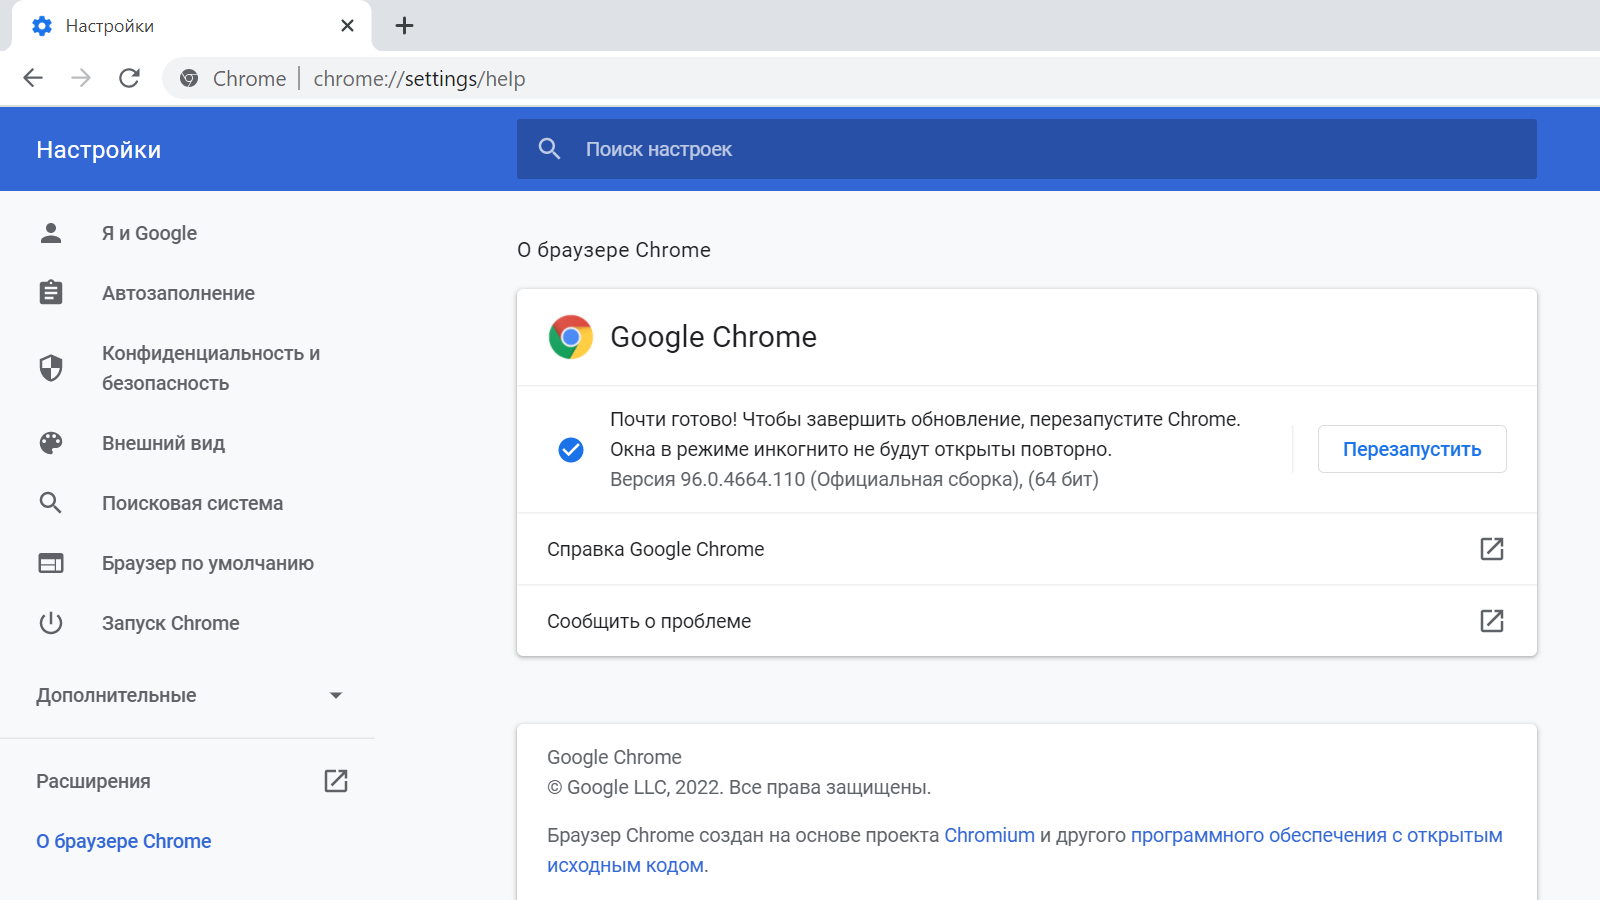Screen dimensions: 1600x900
Task: Click the О браузере Chrome page heading
Action: coord(614,250)
